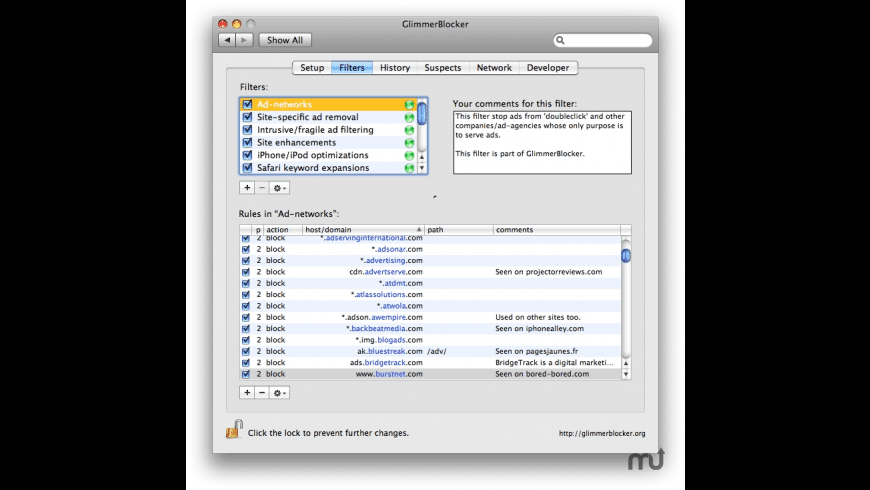The image size is (870, 490).
Task: Click the Show All button
Action: pos(285,40)
